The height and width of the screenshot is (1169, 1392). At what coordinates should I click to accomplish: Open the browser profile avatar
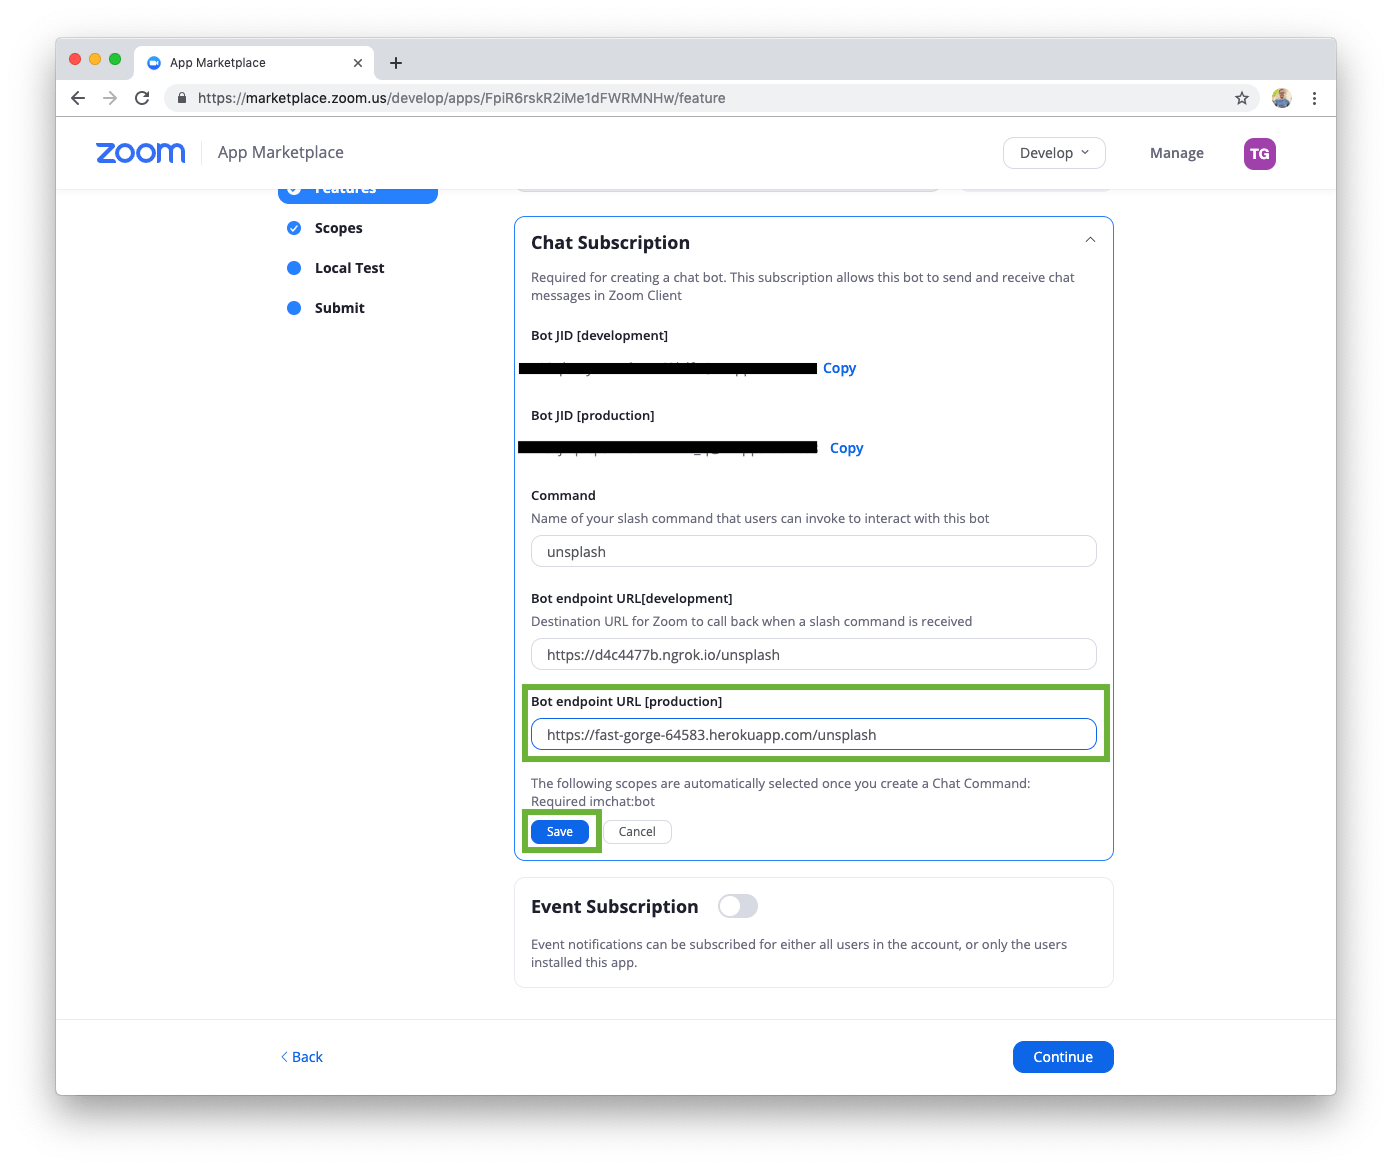point(1282,98)
